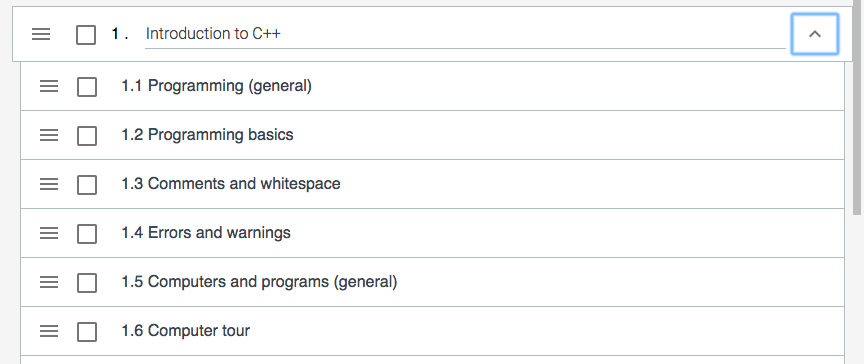Click drag handle beside 1.5 Computers and programs
864x364 pixels.
point(49,282)
